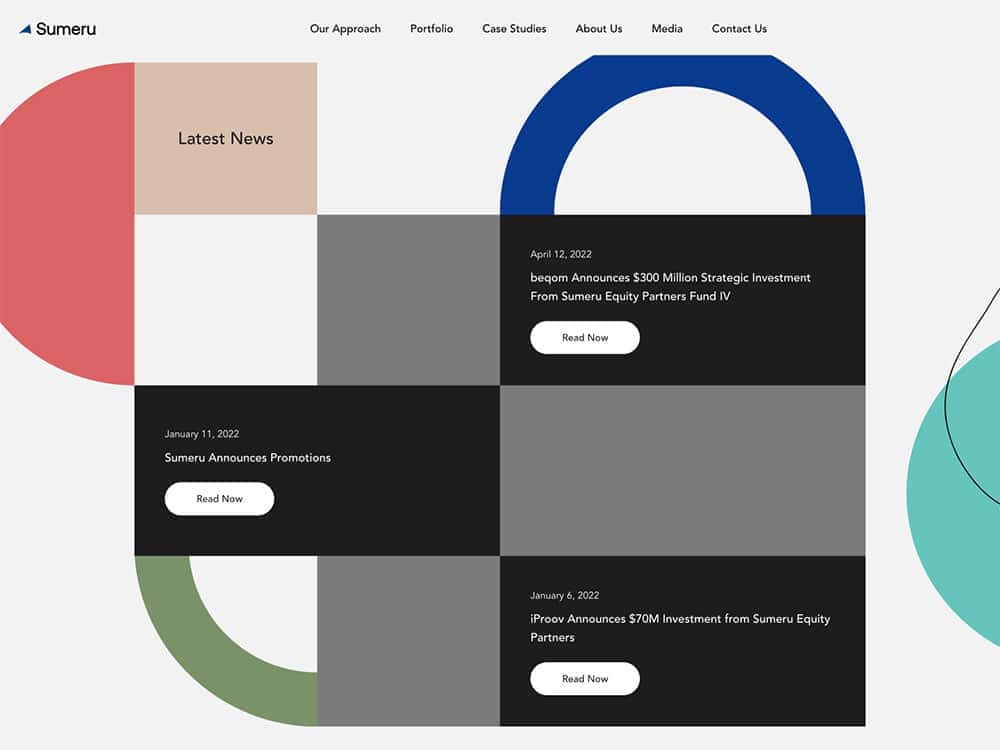Screen dimensions: 1000x750
Task: Click the Latest News heading tile
Action: coord(226,138)
